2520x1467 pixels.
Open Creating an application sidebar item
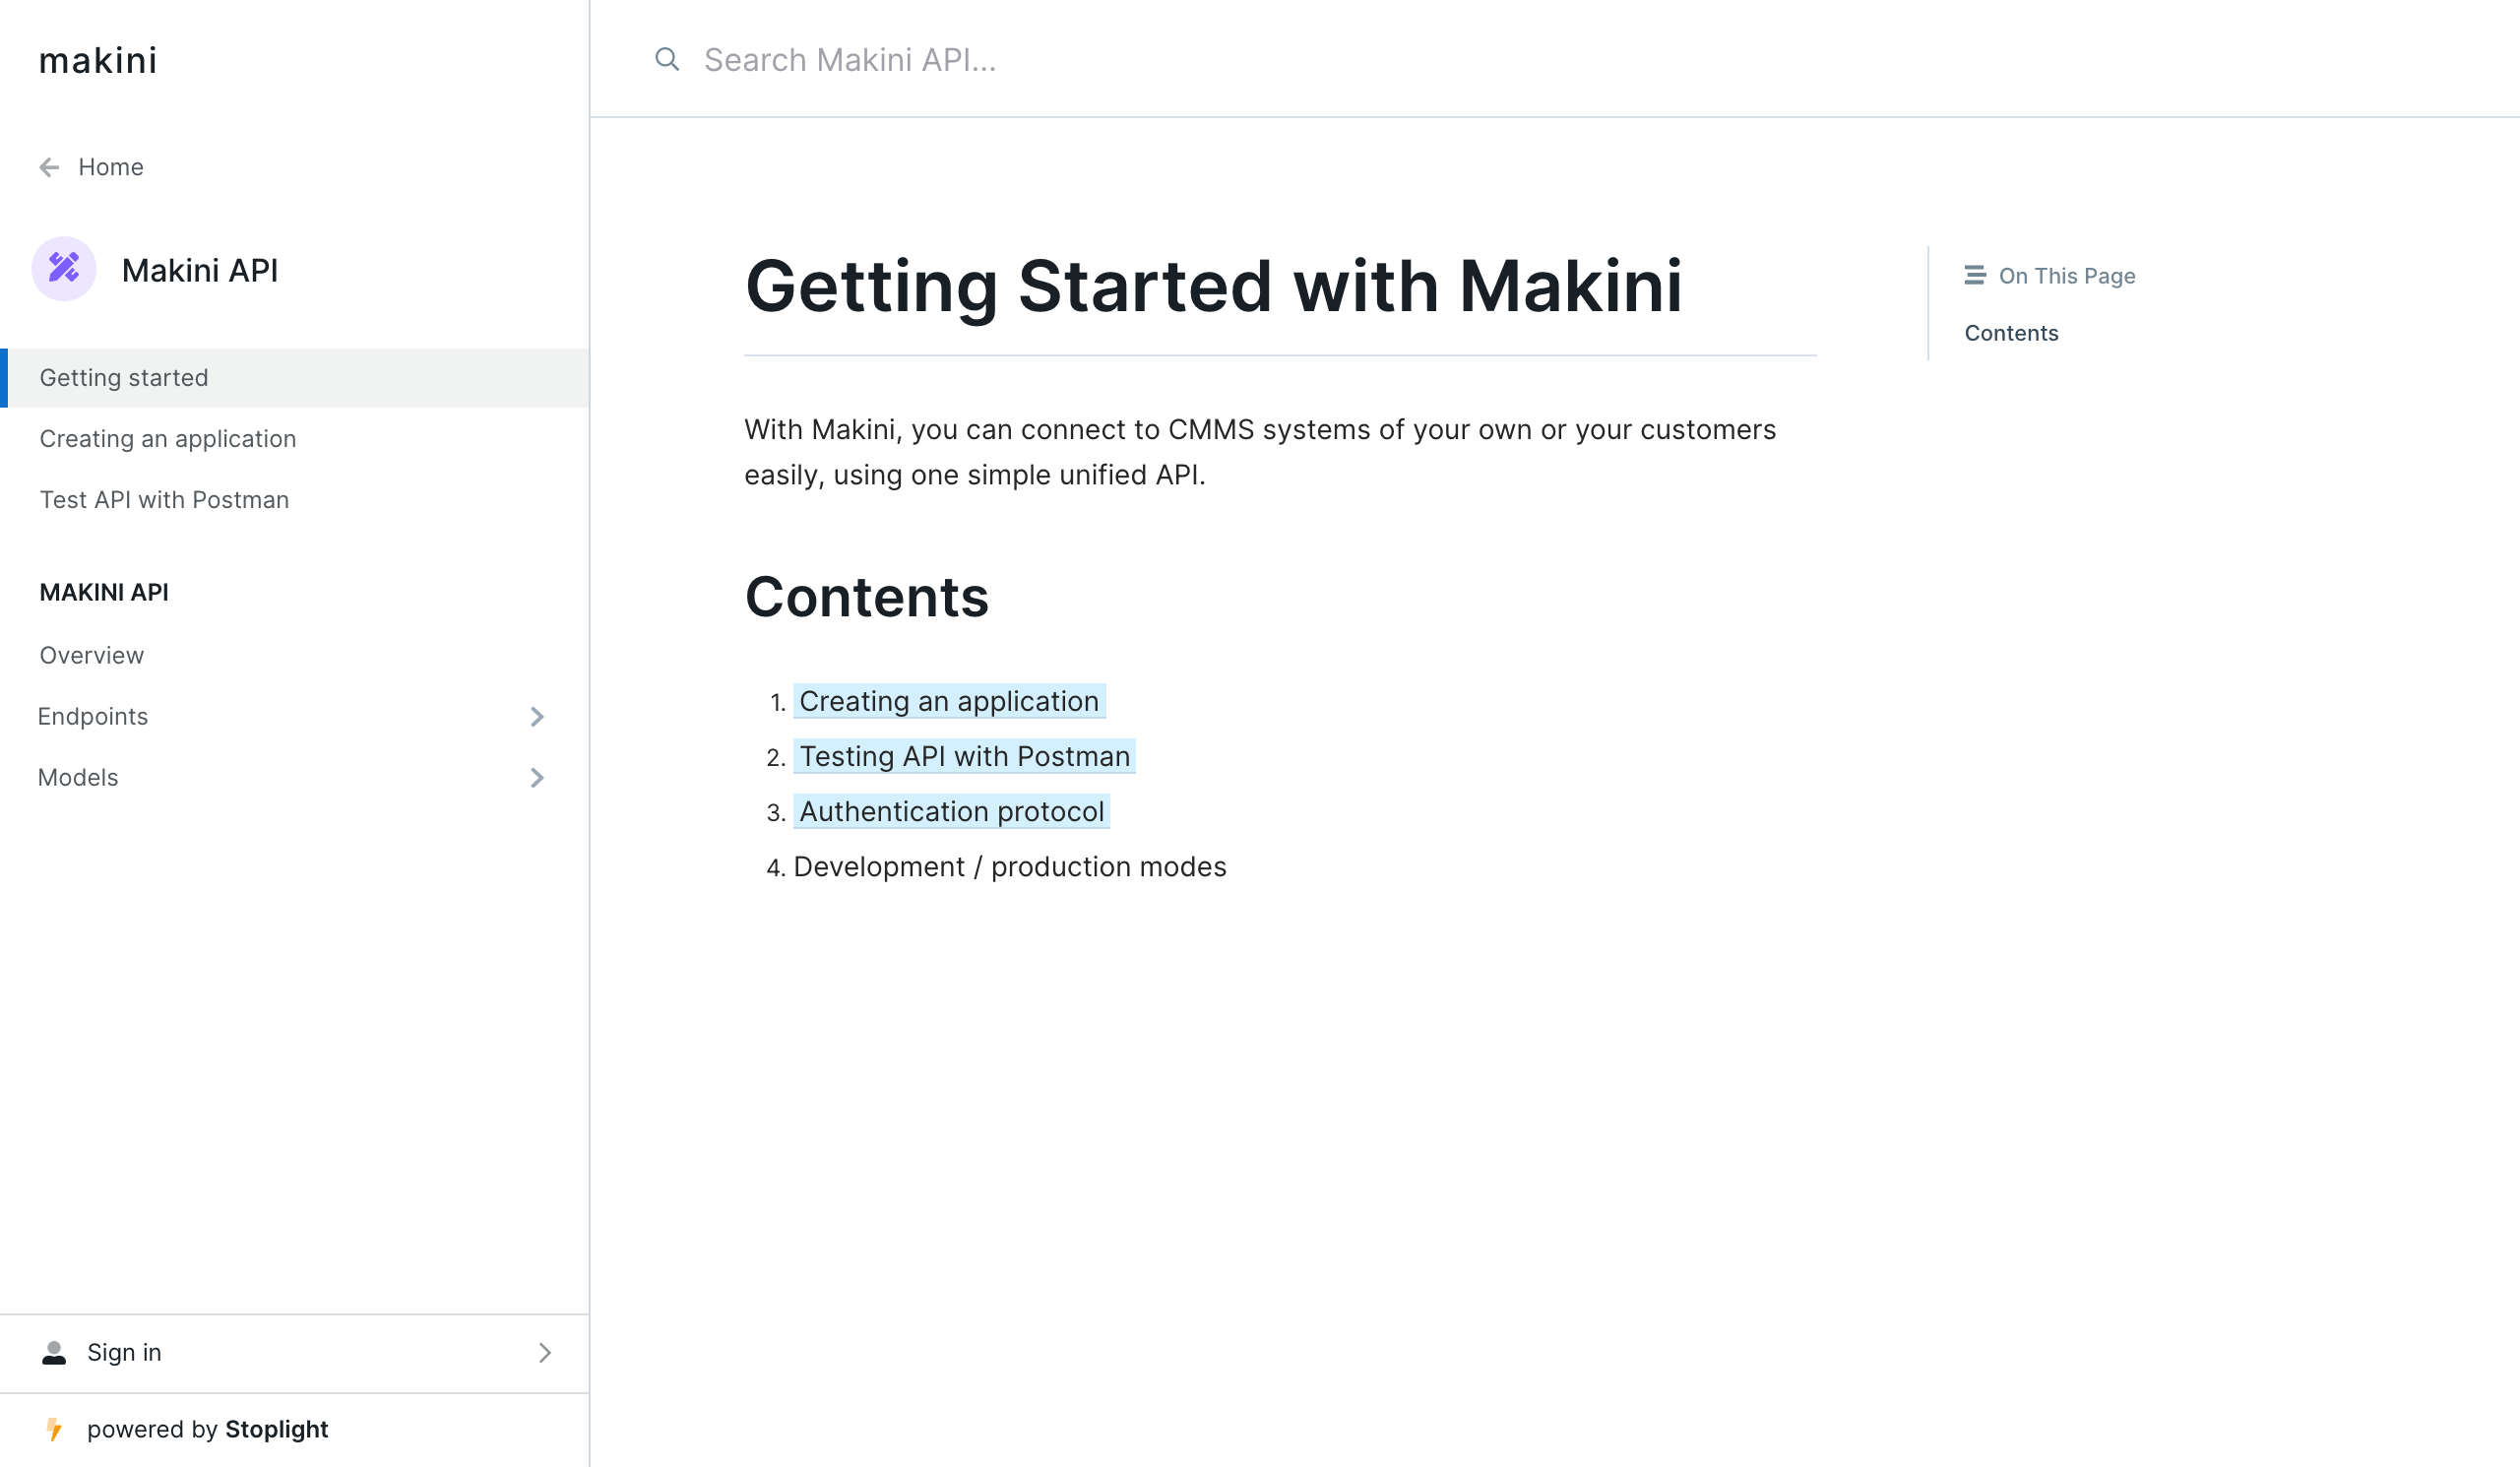(294, 439)
